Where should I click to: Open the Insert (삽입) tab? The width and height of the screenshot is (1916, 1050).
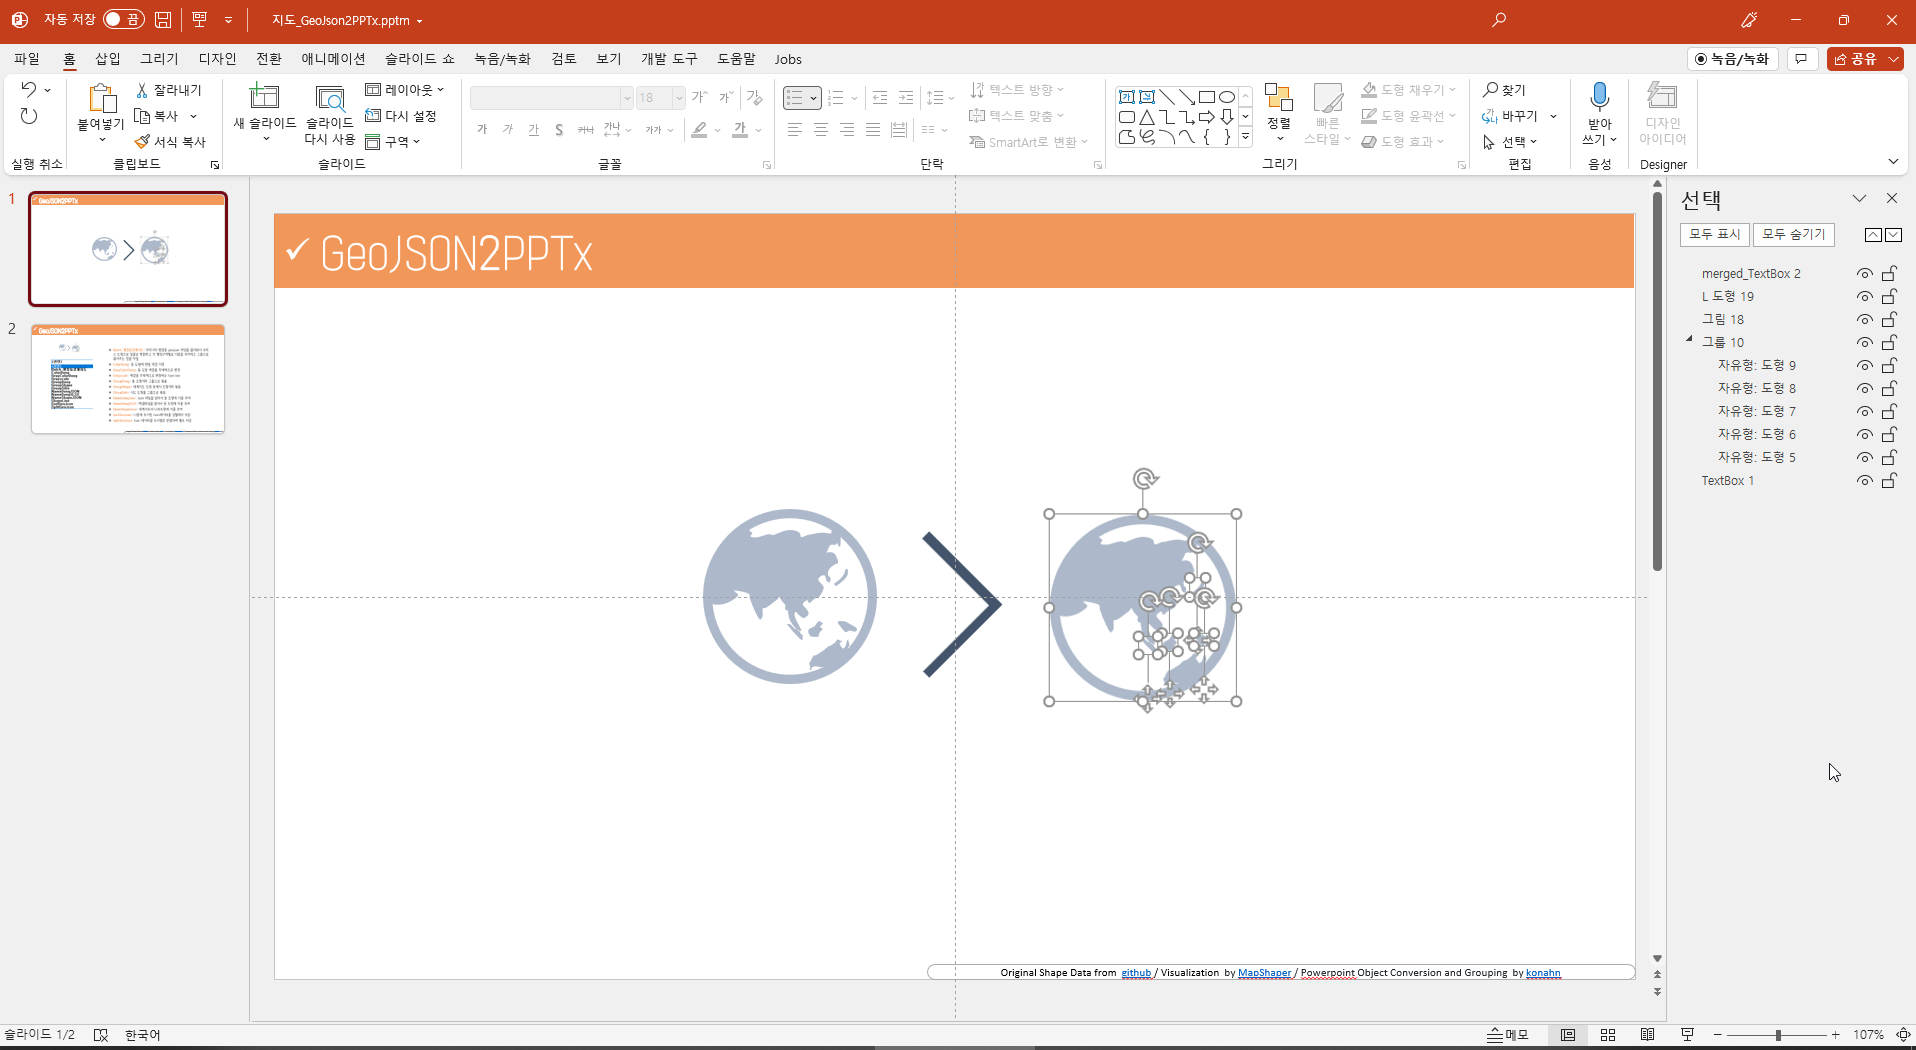(x=108, y=59)
